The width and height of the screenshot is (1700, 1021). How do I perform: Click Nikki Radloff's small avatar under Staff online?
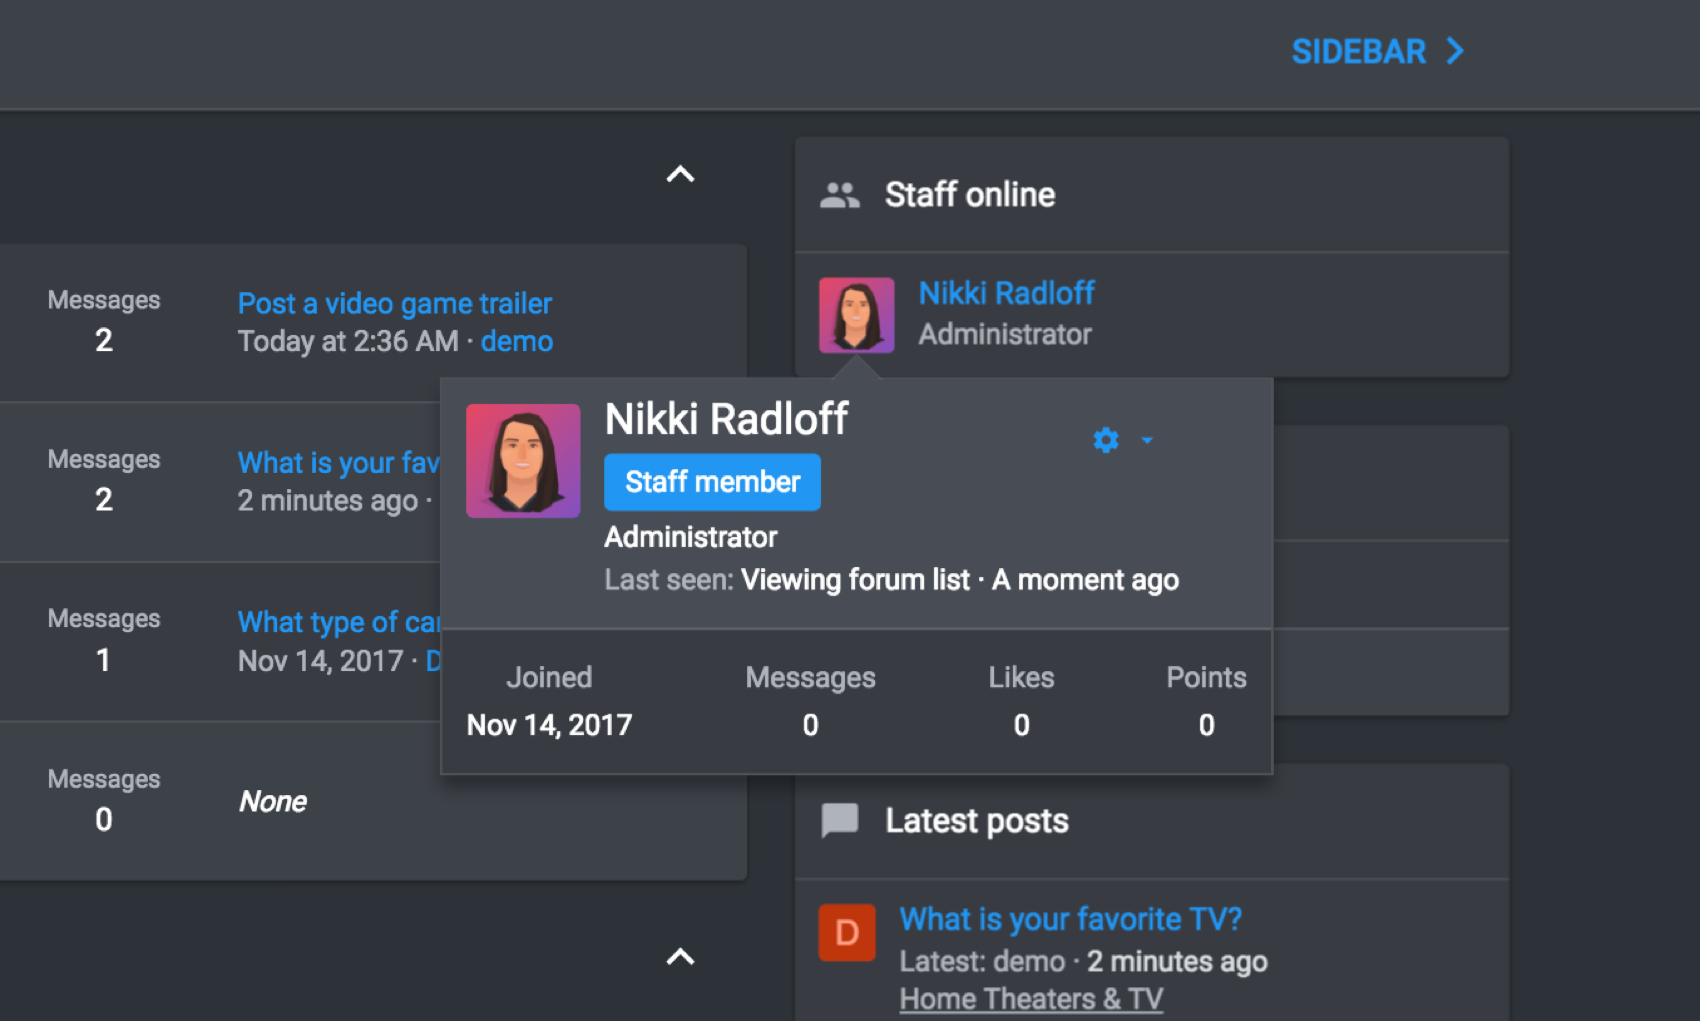coord(856,315)
